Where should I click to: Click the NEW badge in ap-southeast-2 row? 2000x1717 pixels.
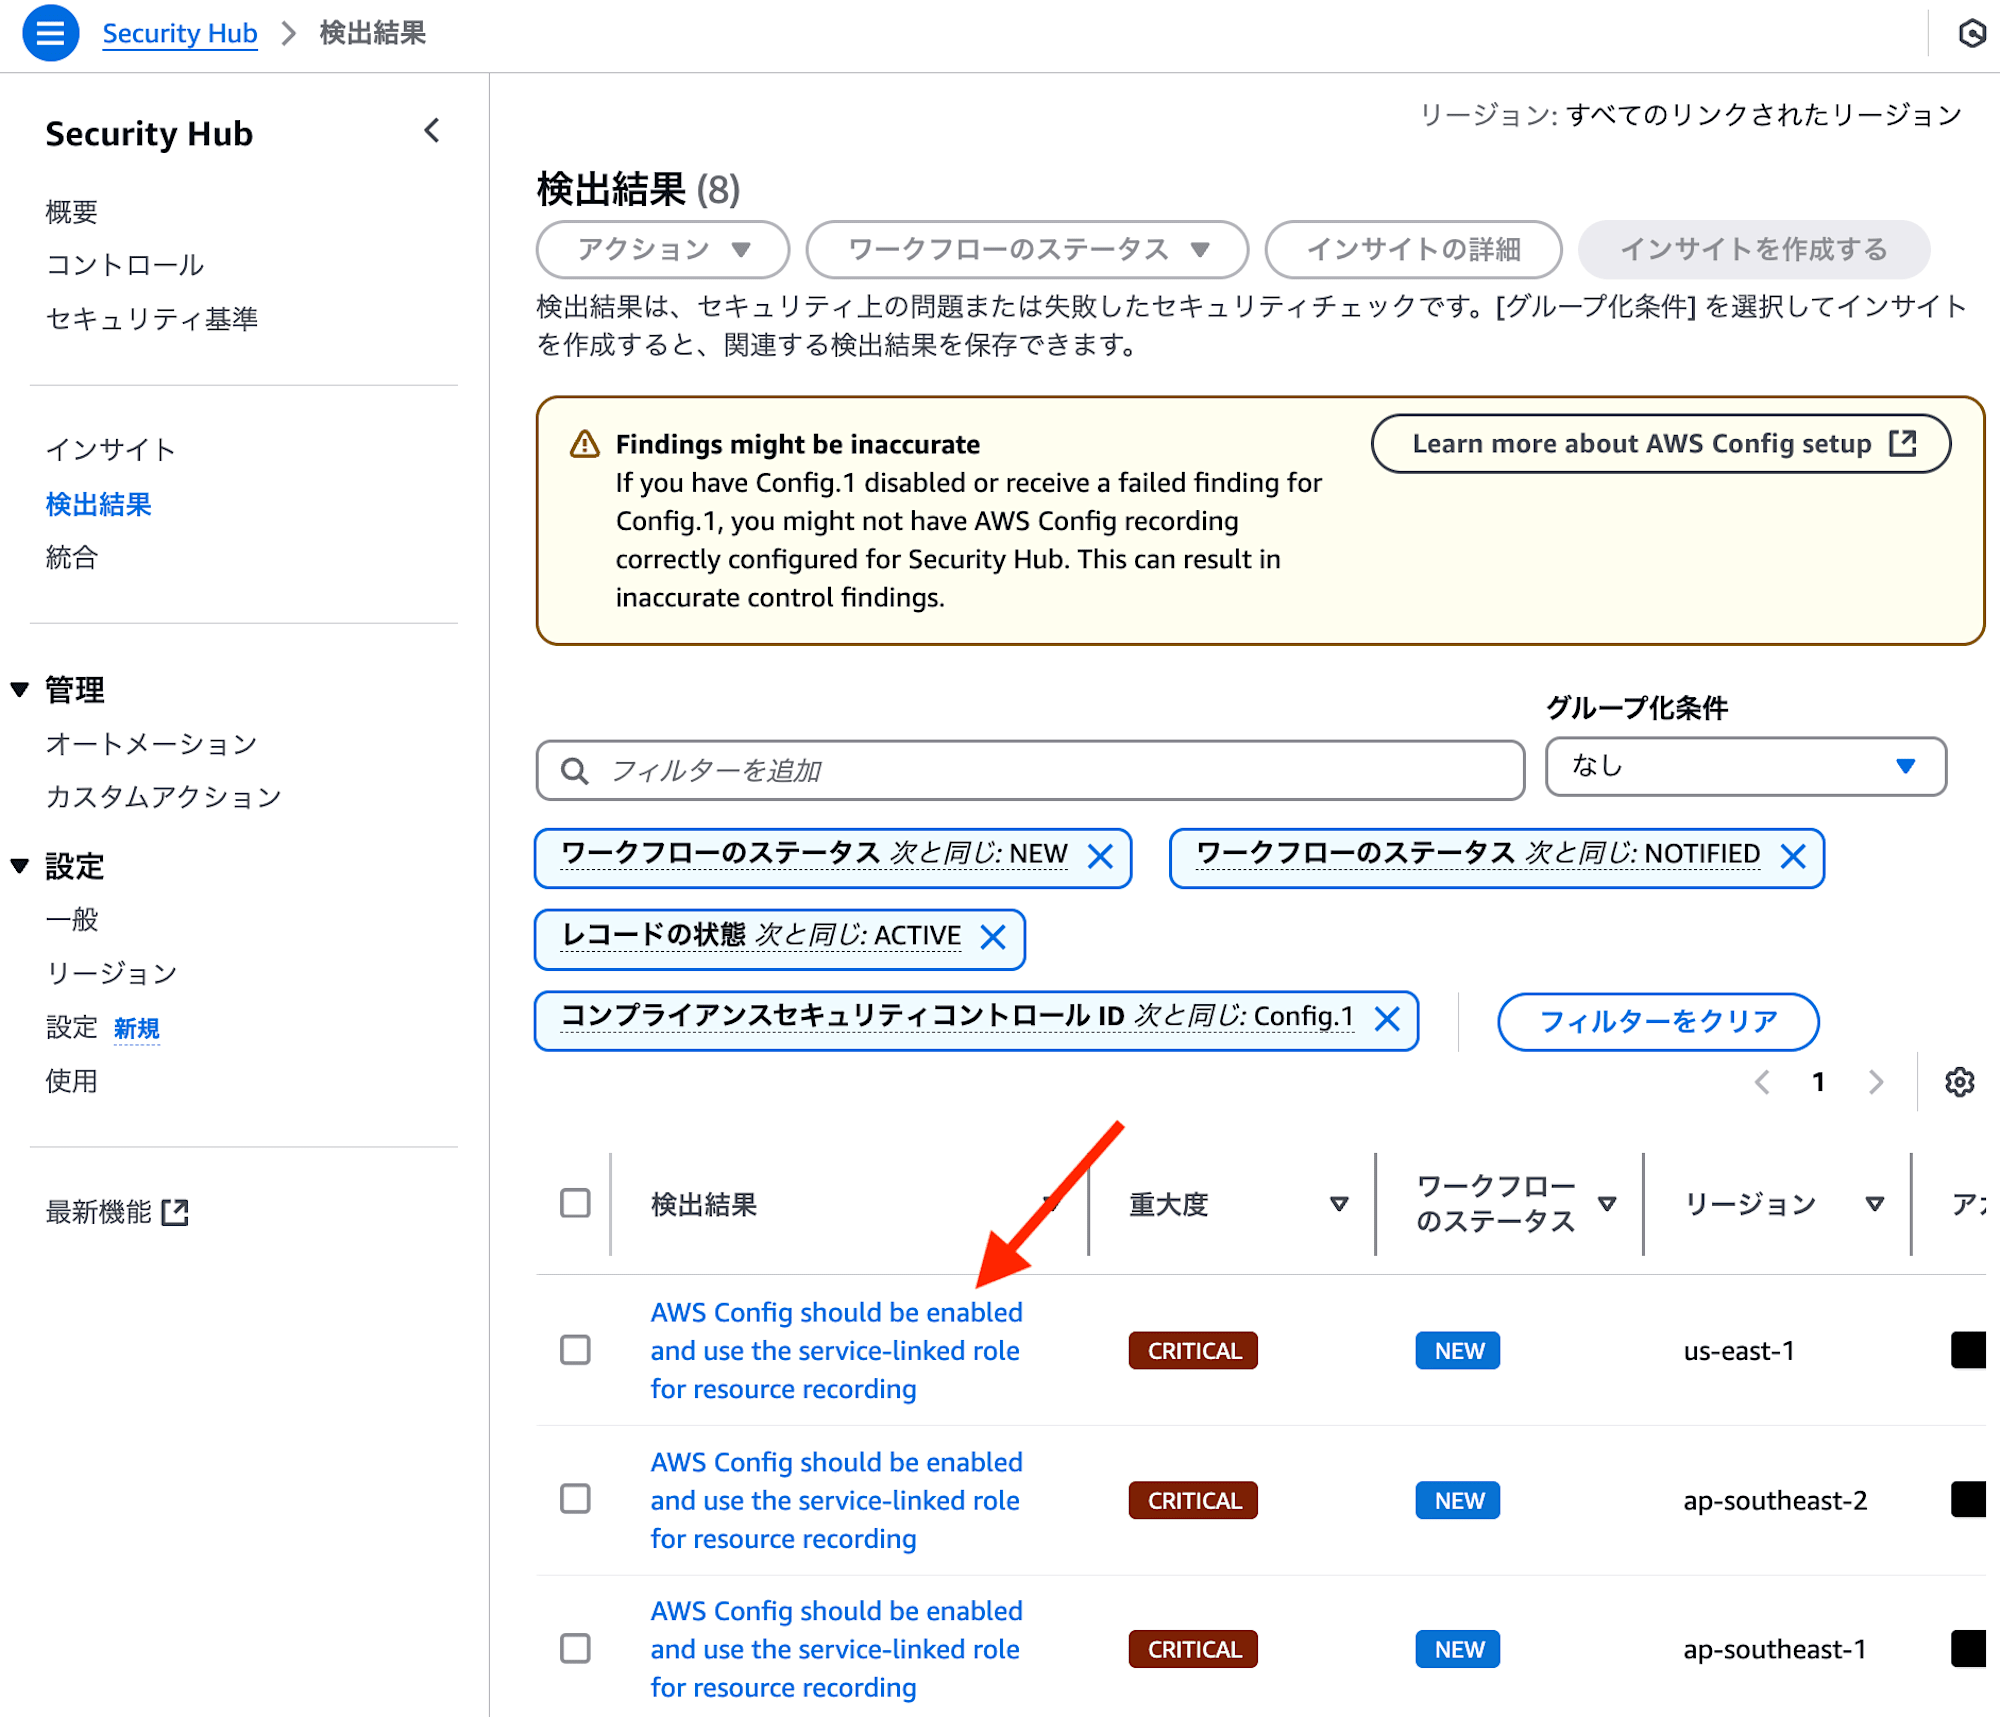(x=1458, y=1500)
